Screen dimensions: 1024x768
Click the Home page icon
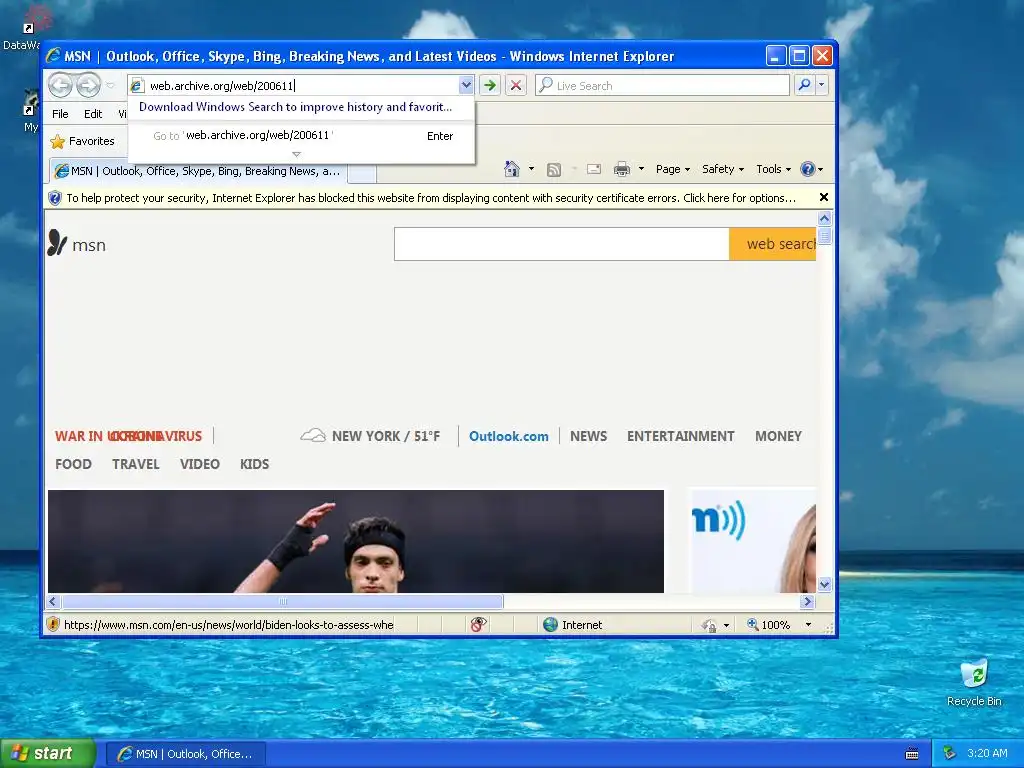[511, 169]
